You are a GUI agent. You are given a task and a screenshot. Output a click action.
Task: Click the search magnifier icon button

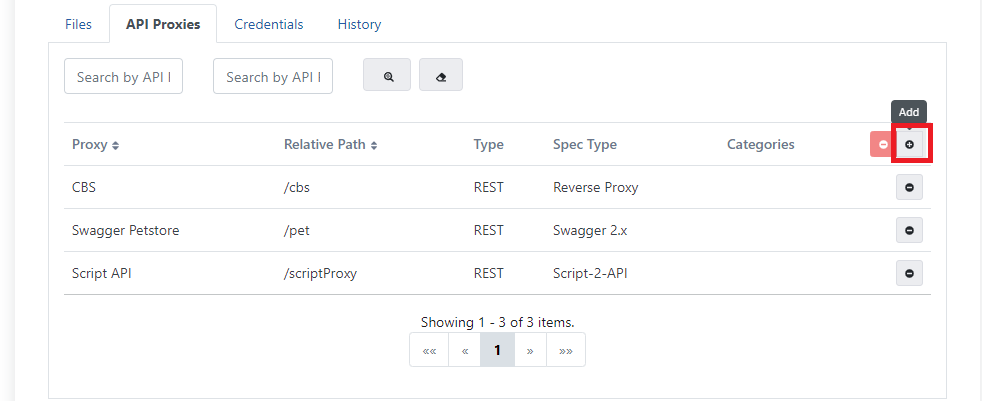(387, 77)
